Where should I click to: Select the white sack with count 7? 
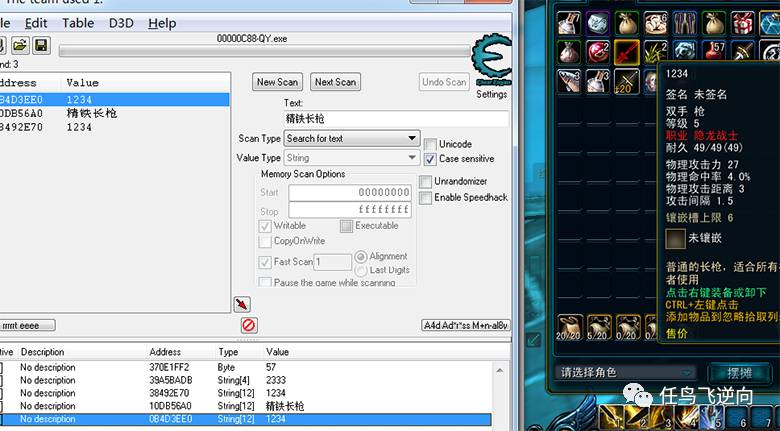[569, 23]
